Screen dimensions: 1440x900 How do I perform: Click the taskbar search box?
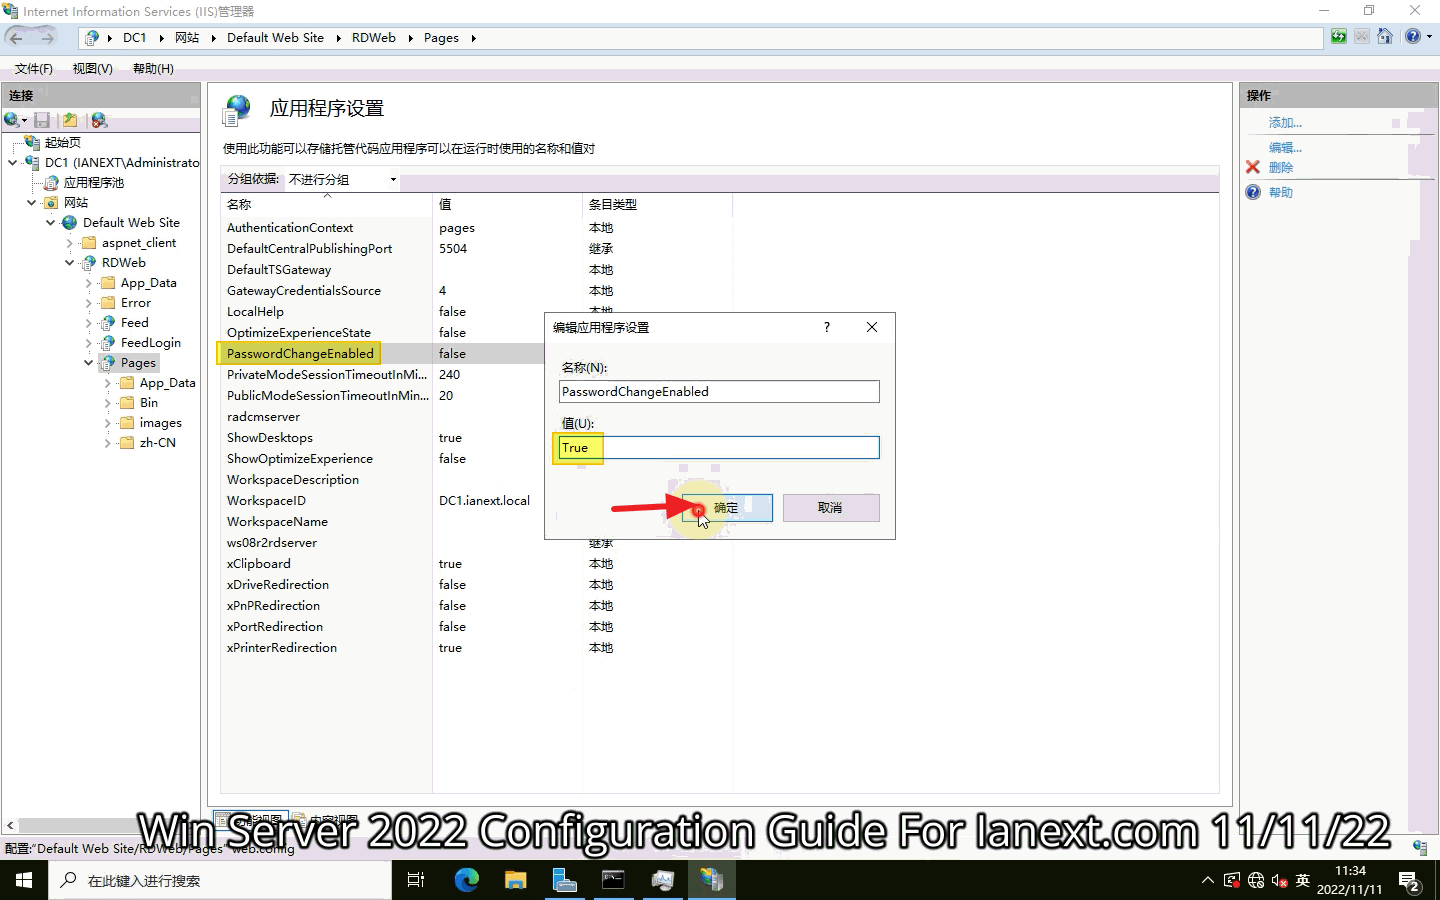220,880
